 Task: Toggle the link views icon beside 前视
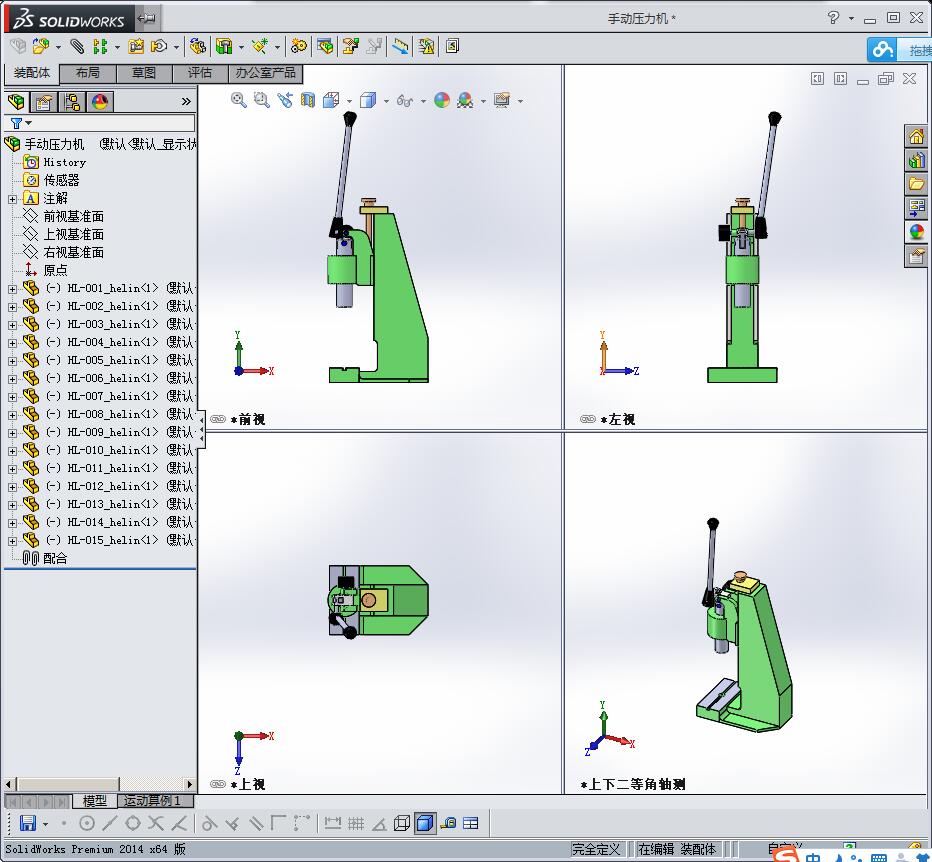(218, 419)
